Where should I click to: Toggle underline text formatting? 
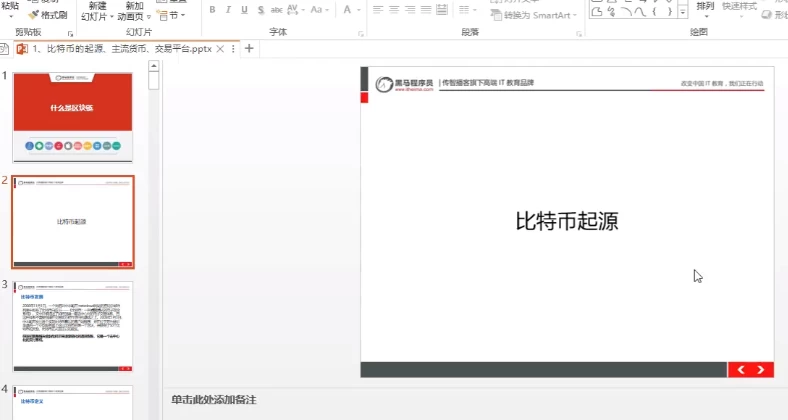point(245,10)
